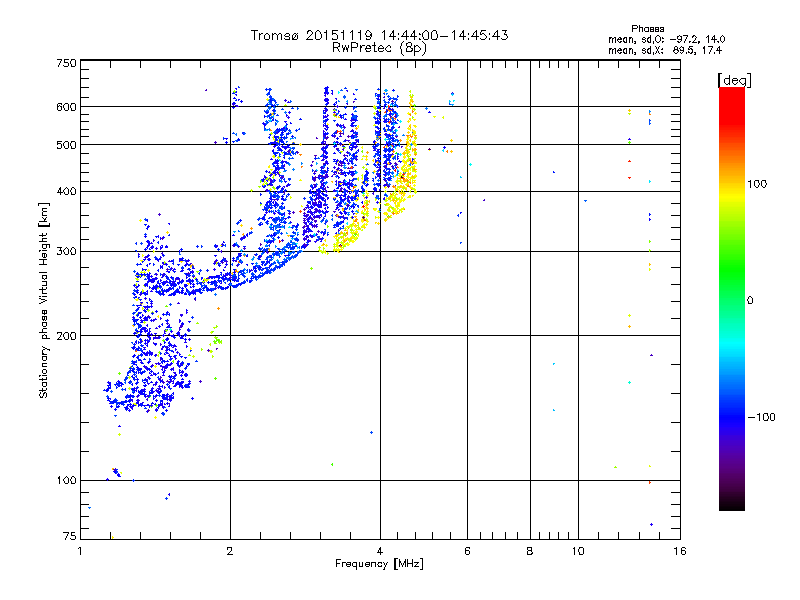This screenshot has width=800, height=600.
Task: Click the x-axis tick label '10'
Action: click(x=578, y=551)
